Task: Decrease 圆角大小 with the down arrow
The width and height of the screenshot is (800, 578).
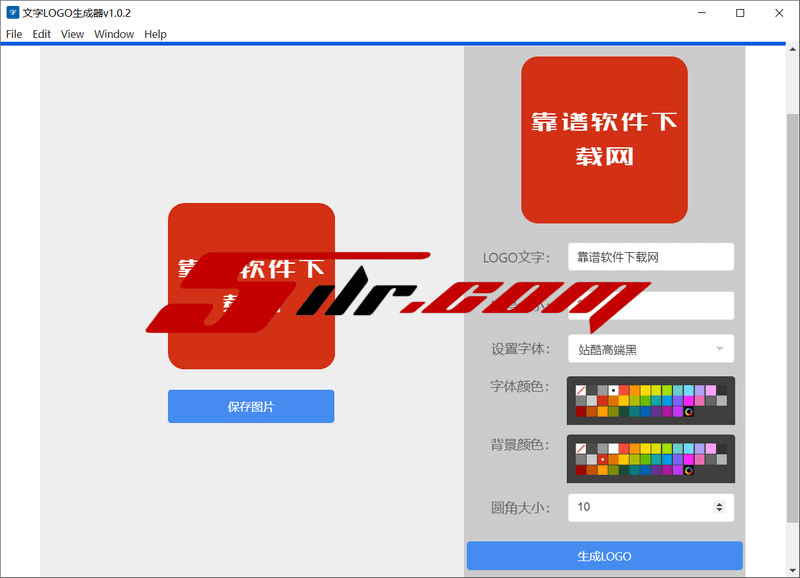Action: tap(719, 510)
